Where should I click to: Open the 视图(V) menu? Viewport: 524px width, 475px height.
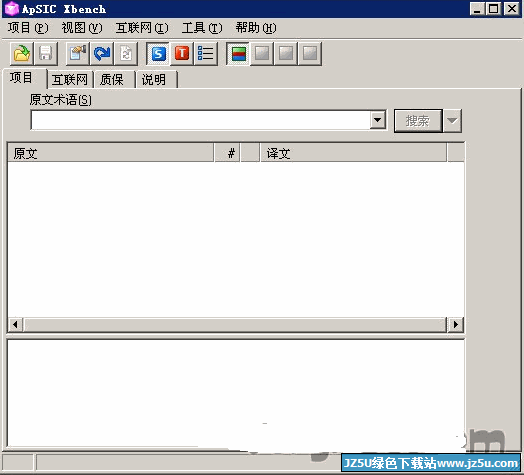(x=82, y=28)
